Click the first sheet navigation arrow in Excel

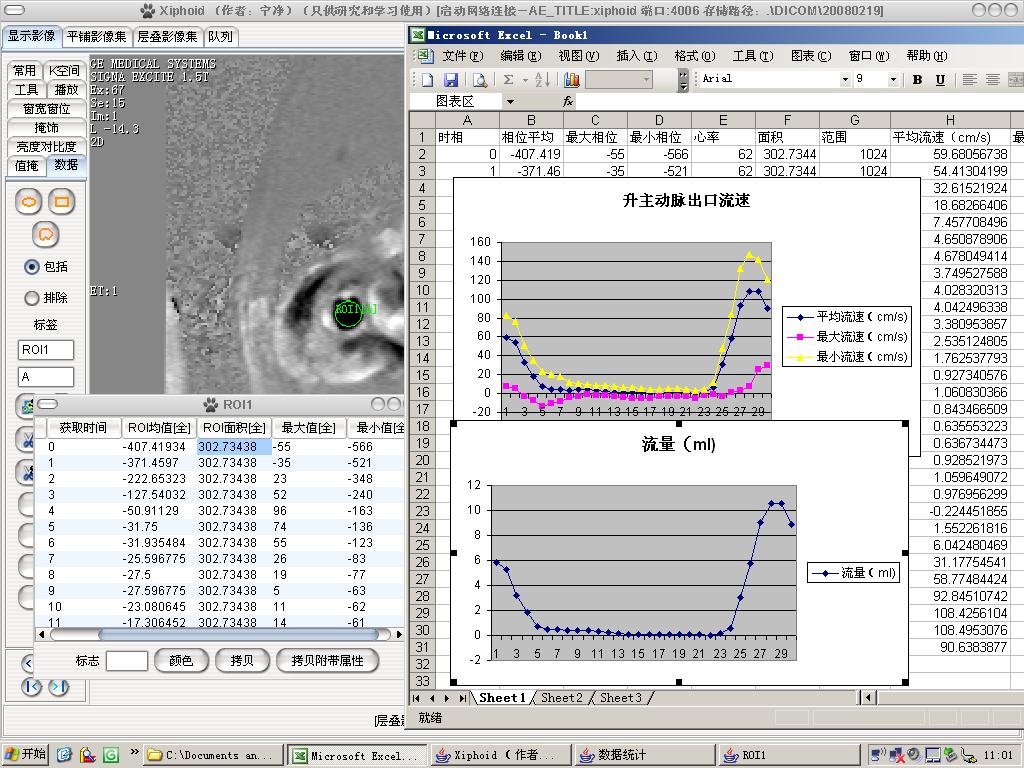[417, 698]
